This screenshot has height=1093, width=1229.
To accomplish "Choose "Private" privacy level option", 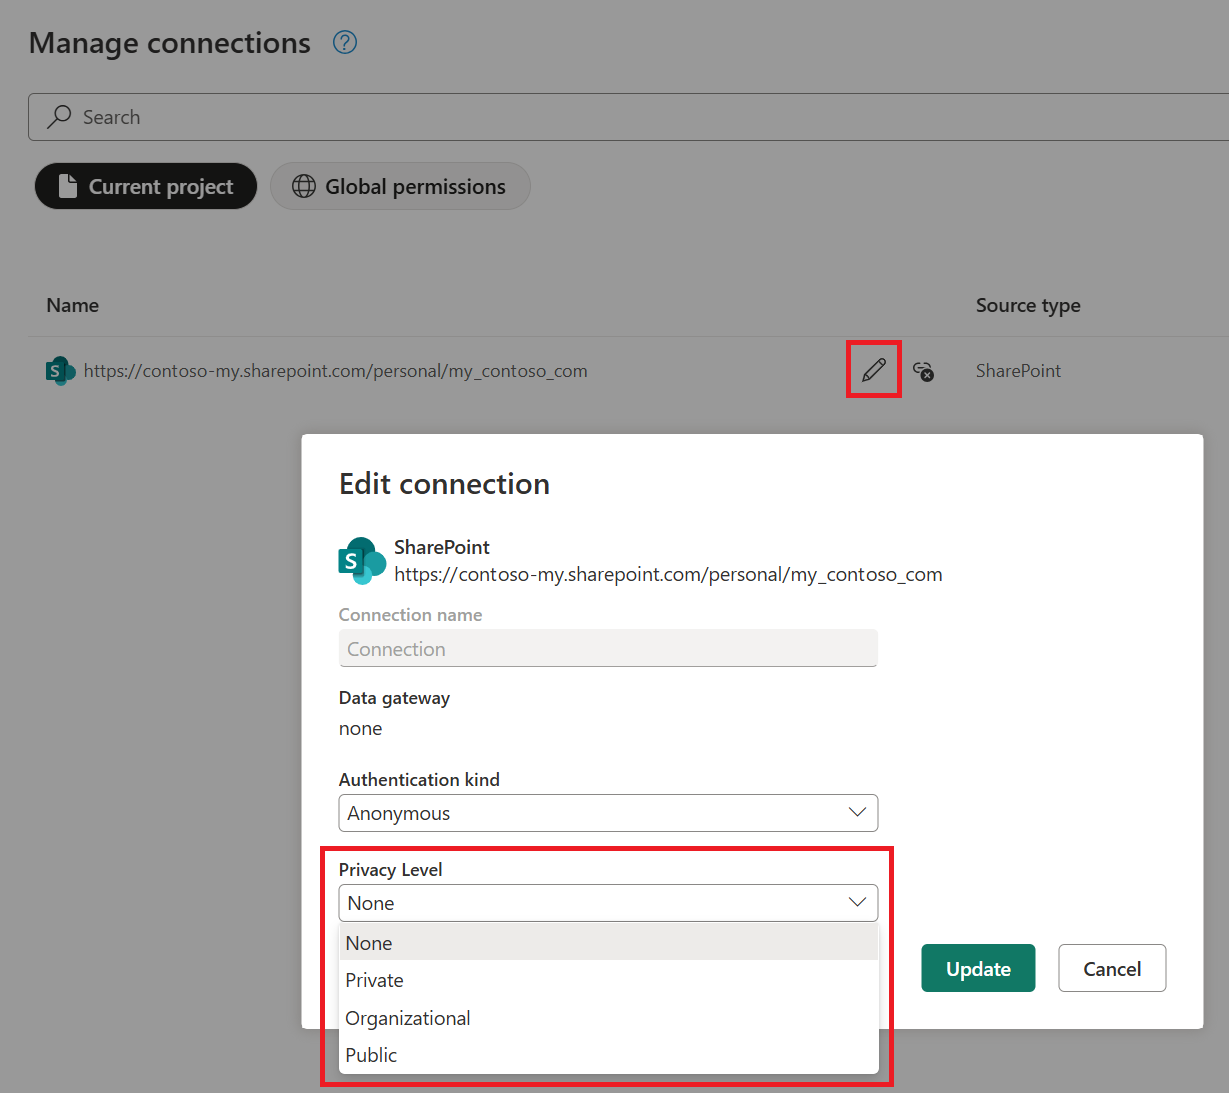I will 374,980.
